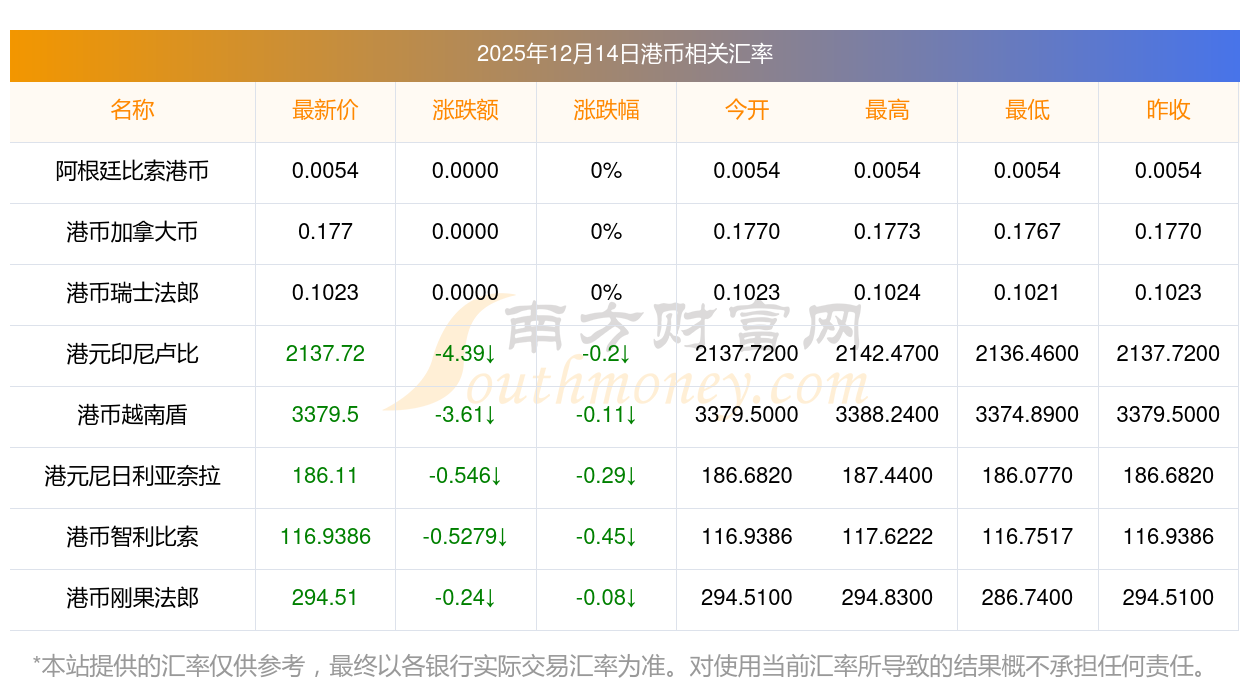
Task: Click change amount -0.24↓
Action: pos(465,598)
